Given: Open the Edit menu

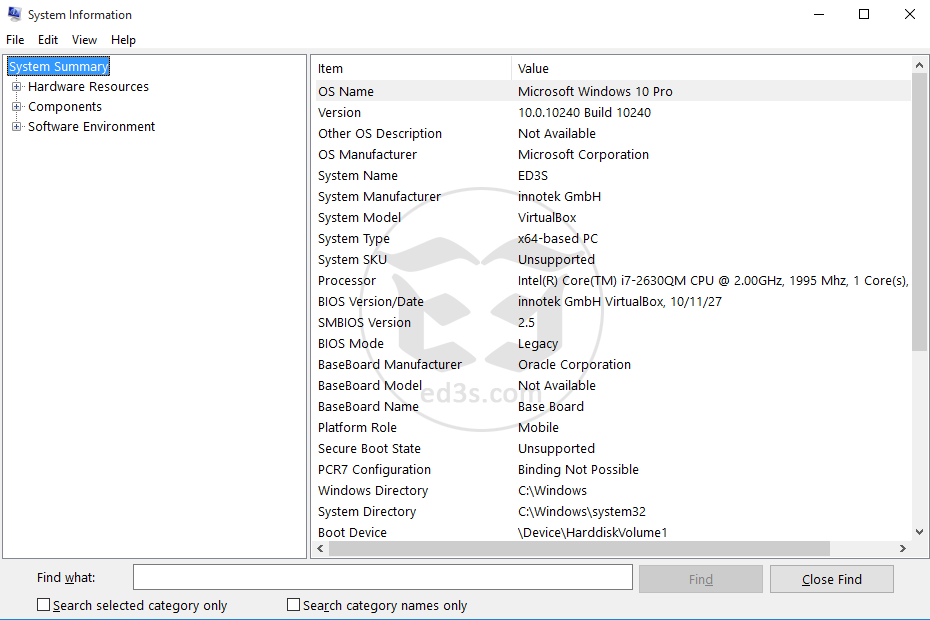Looking at the screenshot, I should point(48,40).
